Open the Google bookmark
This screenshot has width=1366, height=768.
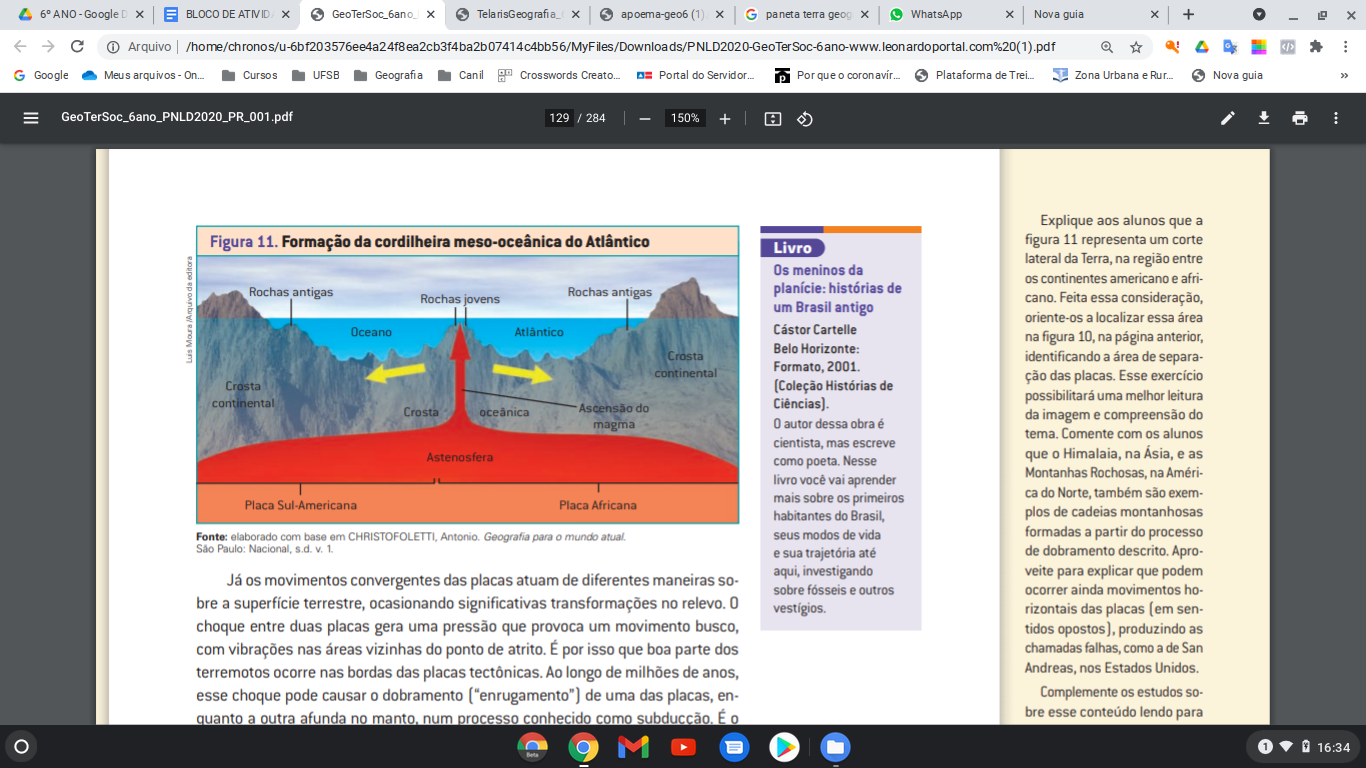coord(40,75)
